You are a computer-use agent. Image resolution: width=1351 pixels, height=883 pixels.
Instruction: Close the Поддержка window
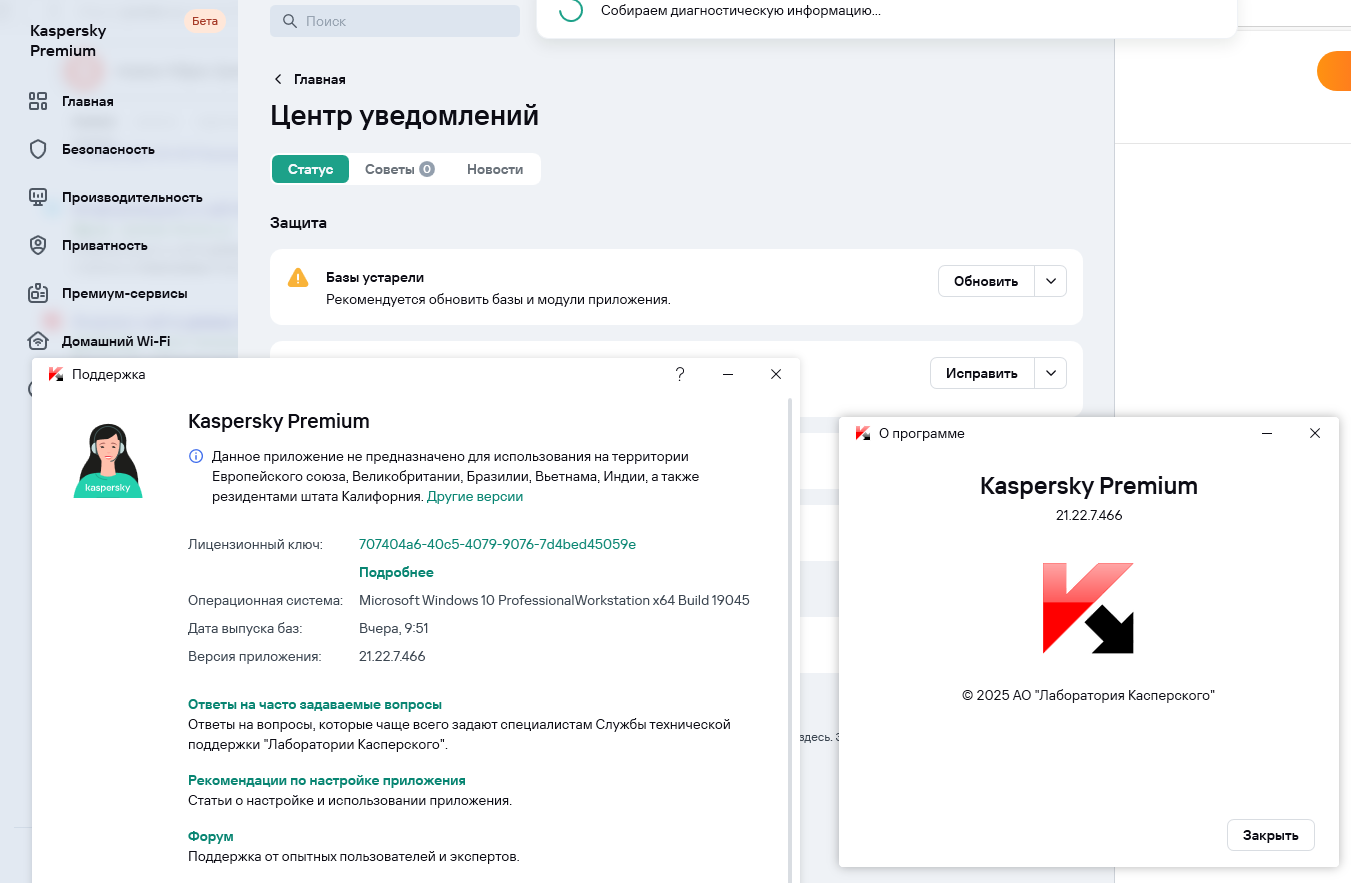[x=776, y=374]
